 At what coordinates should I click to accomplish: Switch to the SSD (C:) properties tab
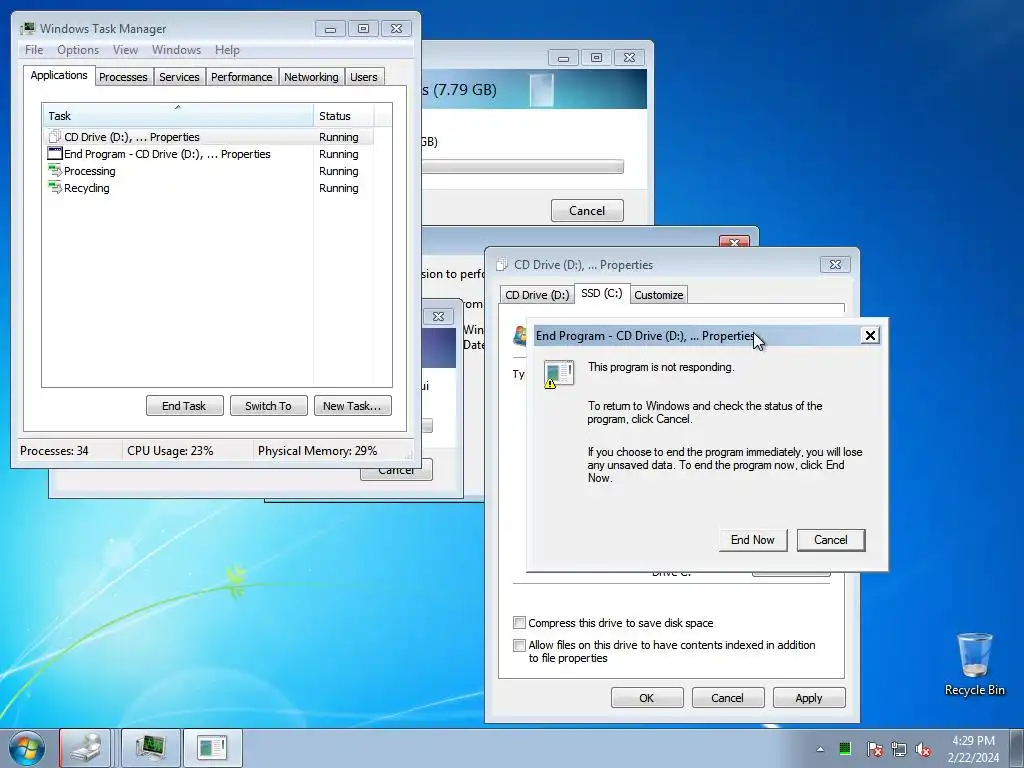pos(601,293)
